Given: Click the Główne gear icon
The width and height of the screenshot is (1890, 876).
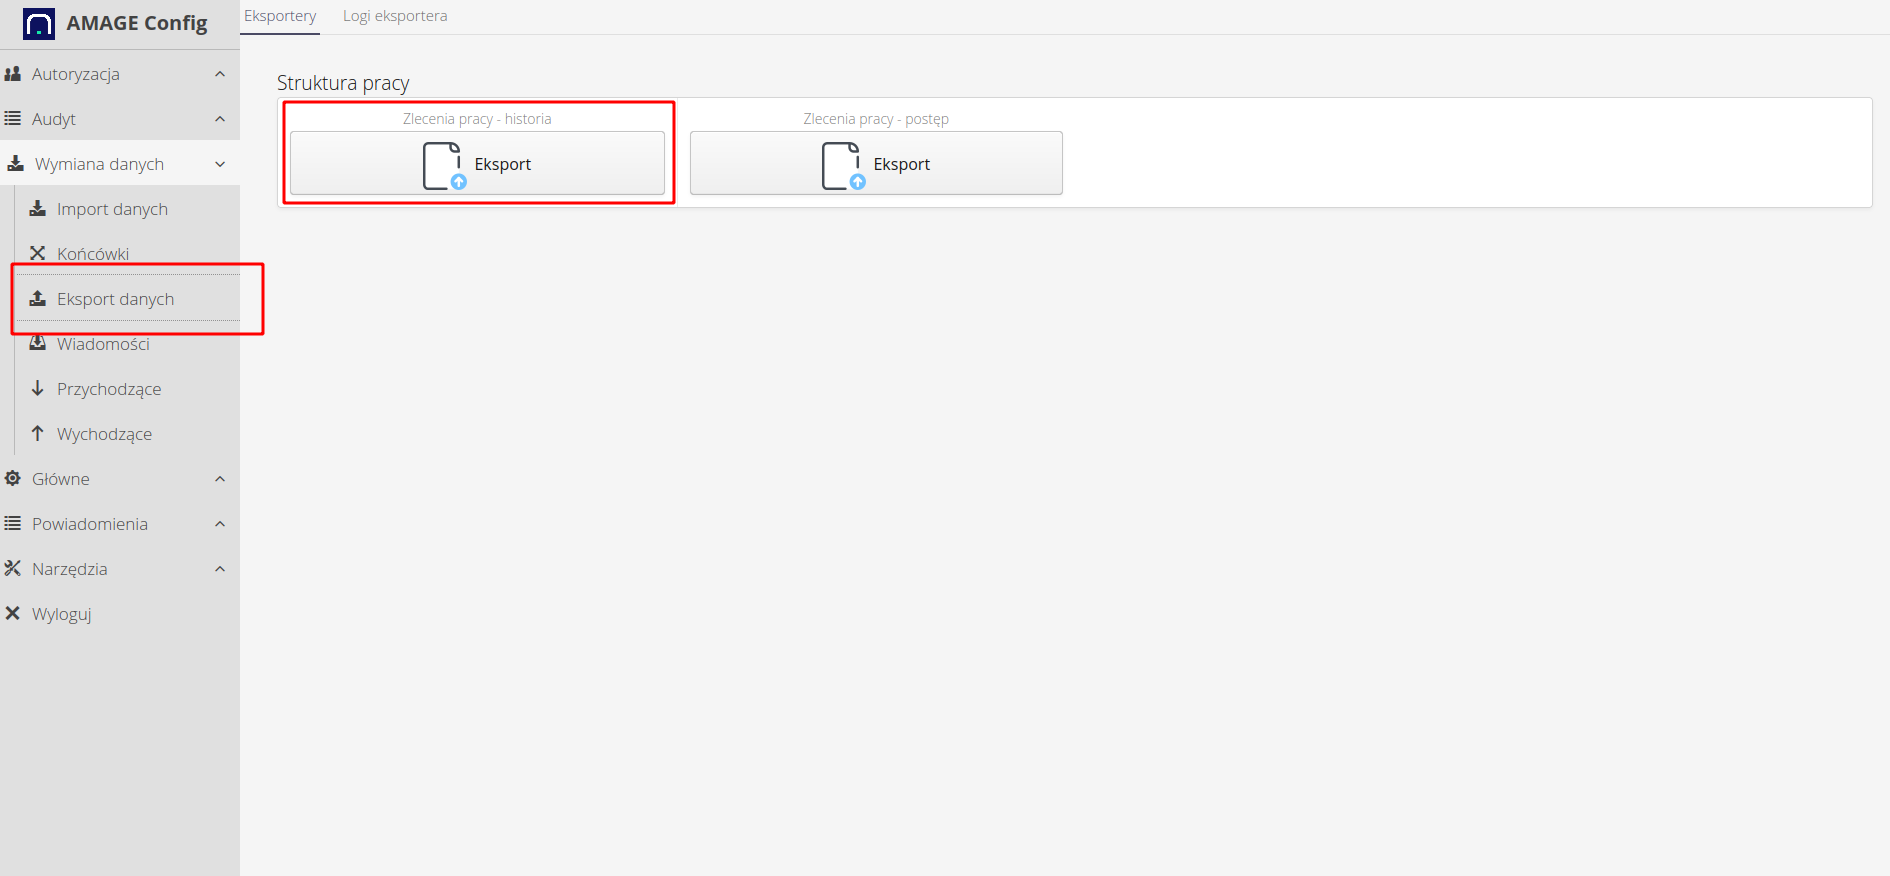Looking at the screenshot, I should [x=13, y=478].
